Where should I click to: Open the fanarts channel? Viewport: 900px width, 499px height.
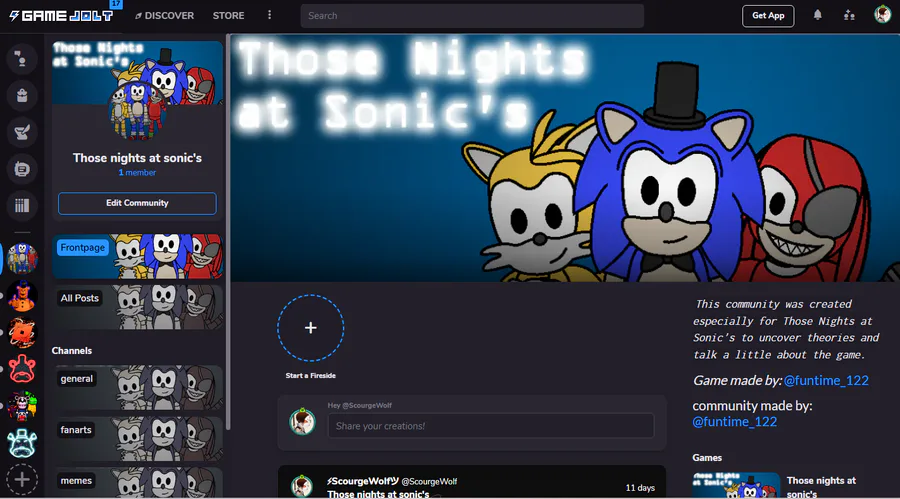click(137, 439)
